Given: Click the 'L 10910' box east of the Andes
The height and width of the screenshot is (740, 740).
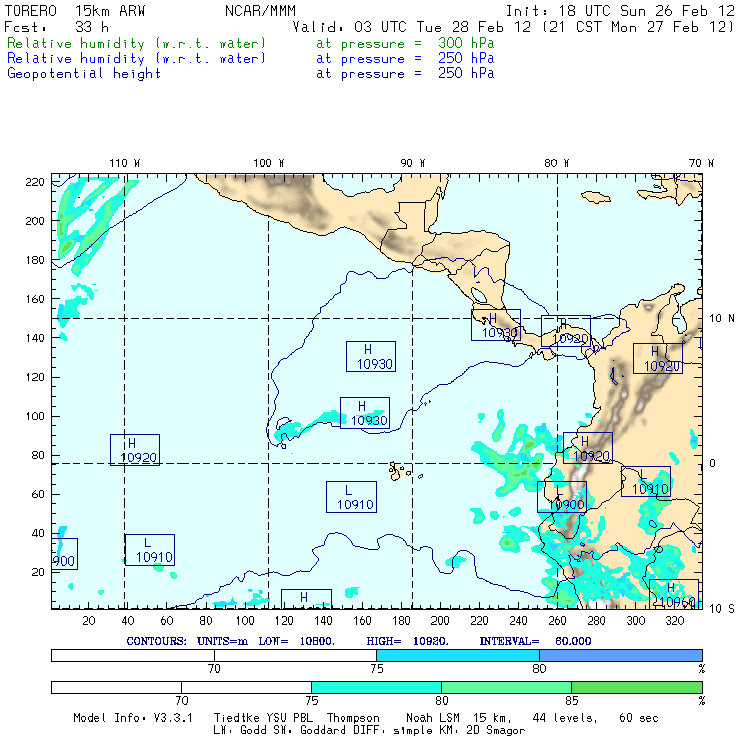Looking at the screenshot, I should click(646, 481).
